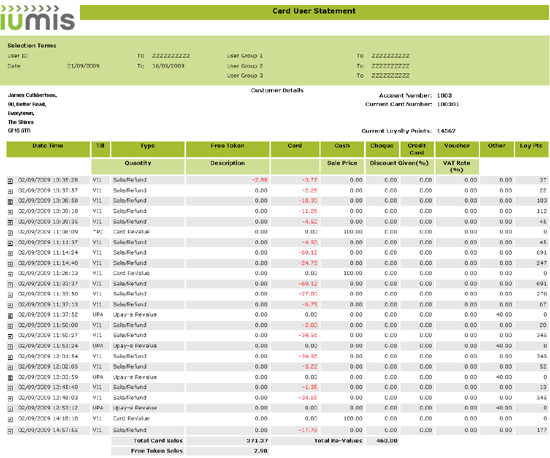Click the To date 16/09/2009

[168, 66]
